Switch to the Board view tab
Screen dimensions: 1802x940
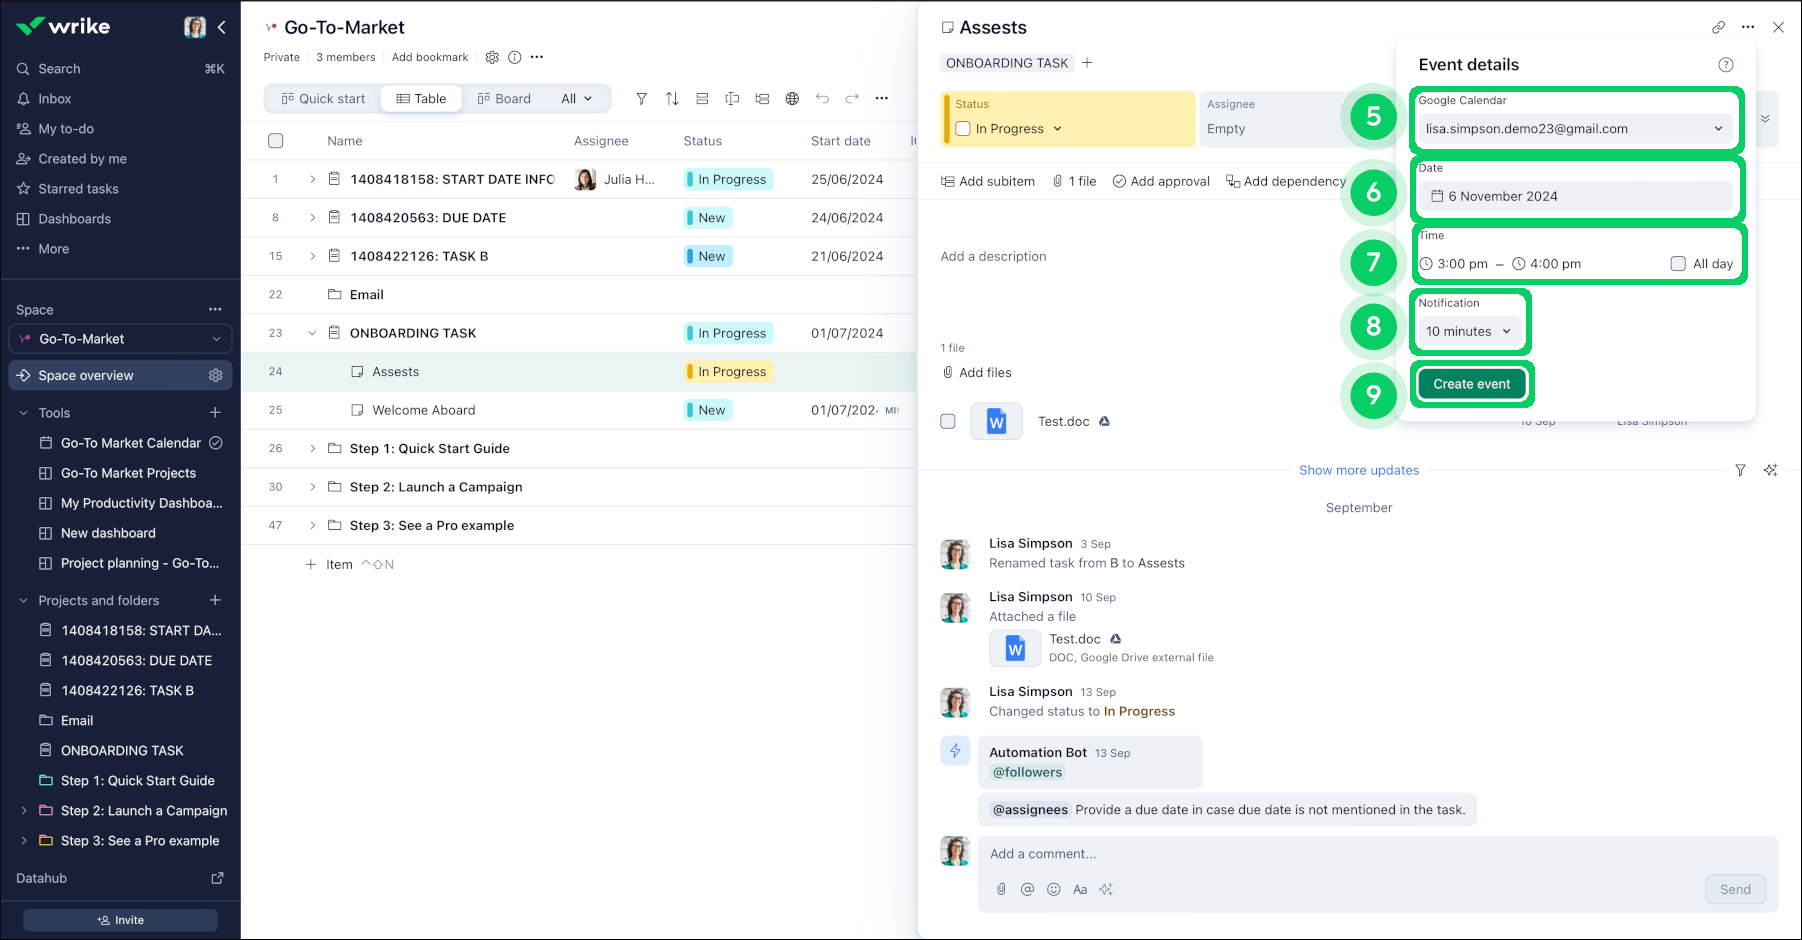point(504,98)
